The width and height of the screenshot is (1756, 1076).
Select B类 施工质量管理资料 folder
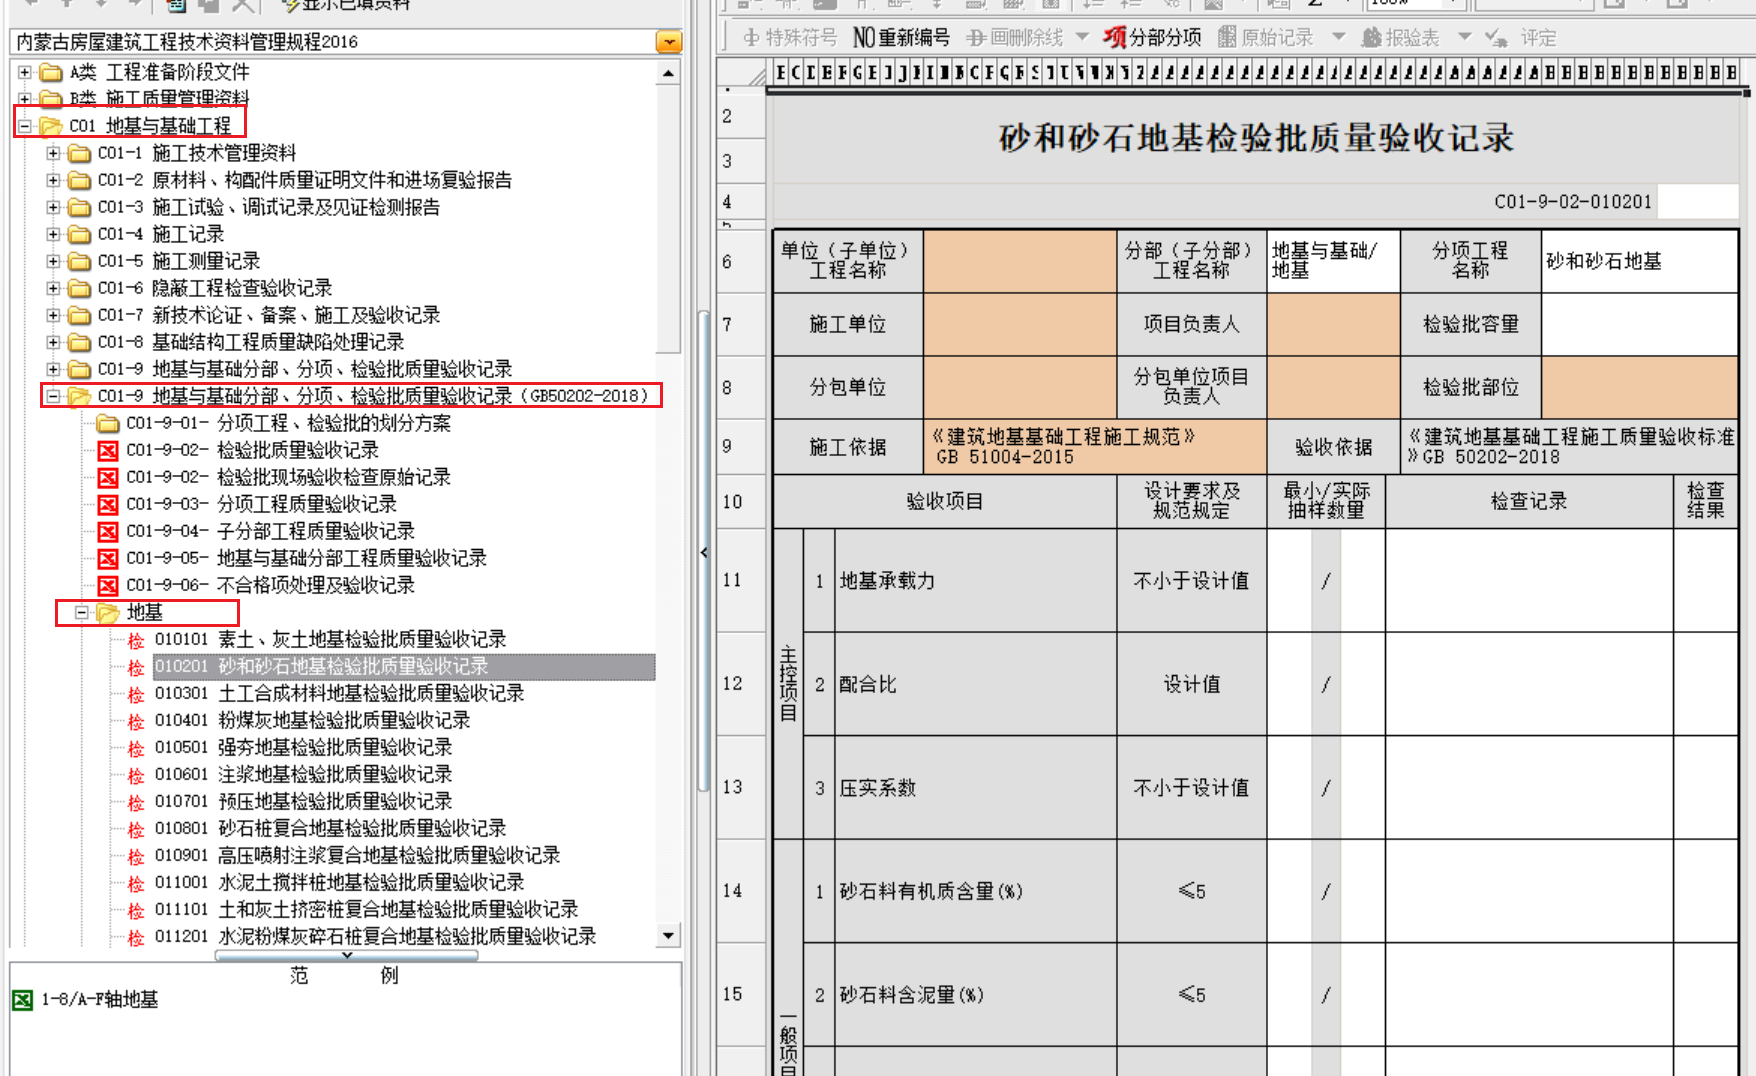[159, 98]
